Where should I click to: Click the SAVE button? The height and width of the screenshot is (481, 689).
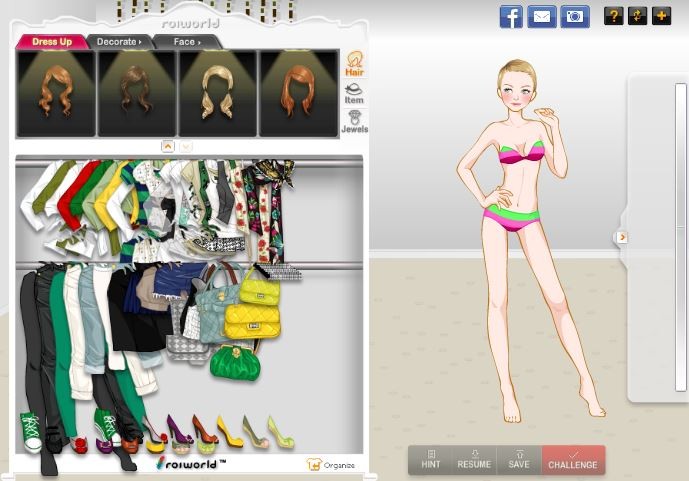519,460
